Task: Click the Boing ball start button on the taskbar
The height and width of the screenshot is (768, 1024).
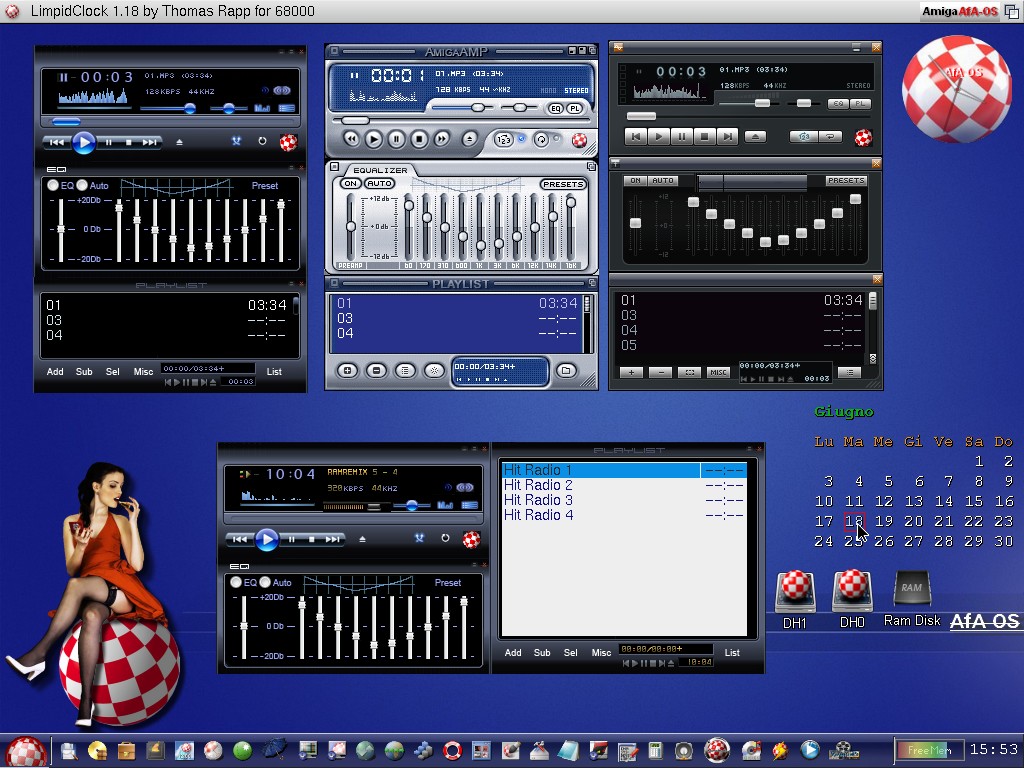Action: pos(25,751)
